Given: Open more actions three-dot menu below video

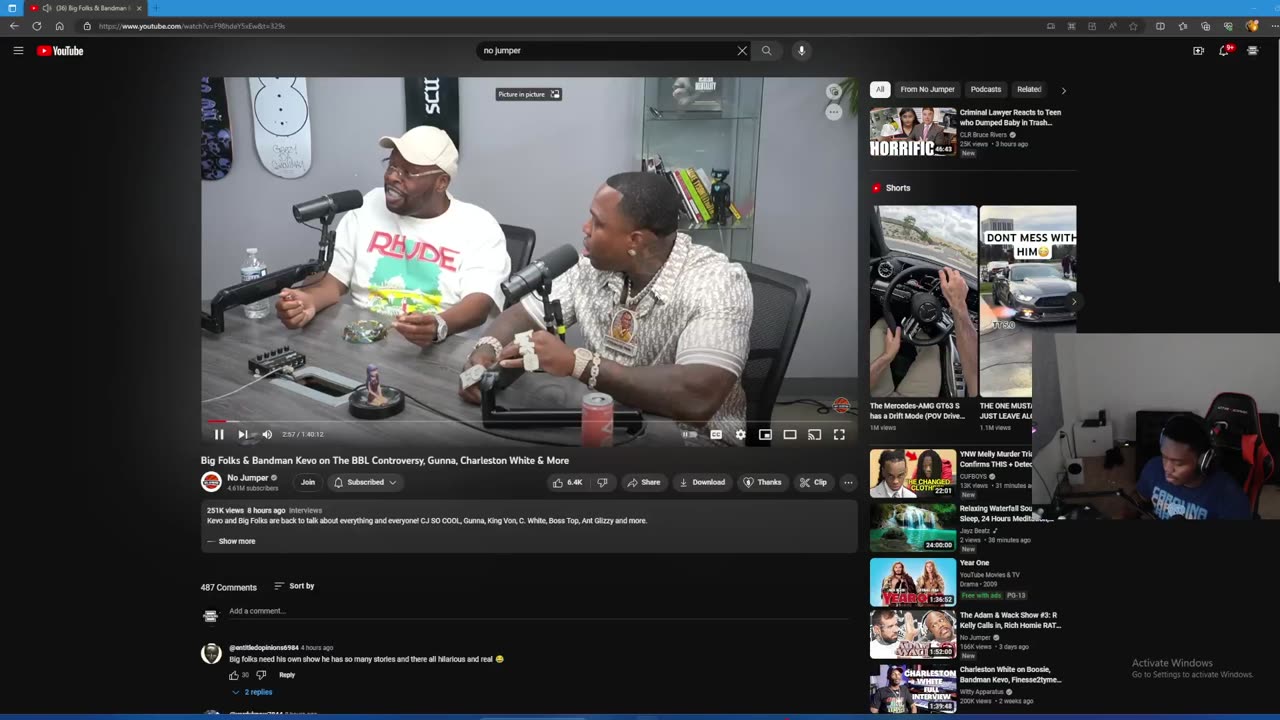Looking at the screenshot, I should pos(848,482).
